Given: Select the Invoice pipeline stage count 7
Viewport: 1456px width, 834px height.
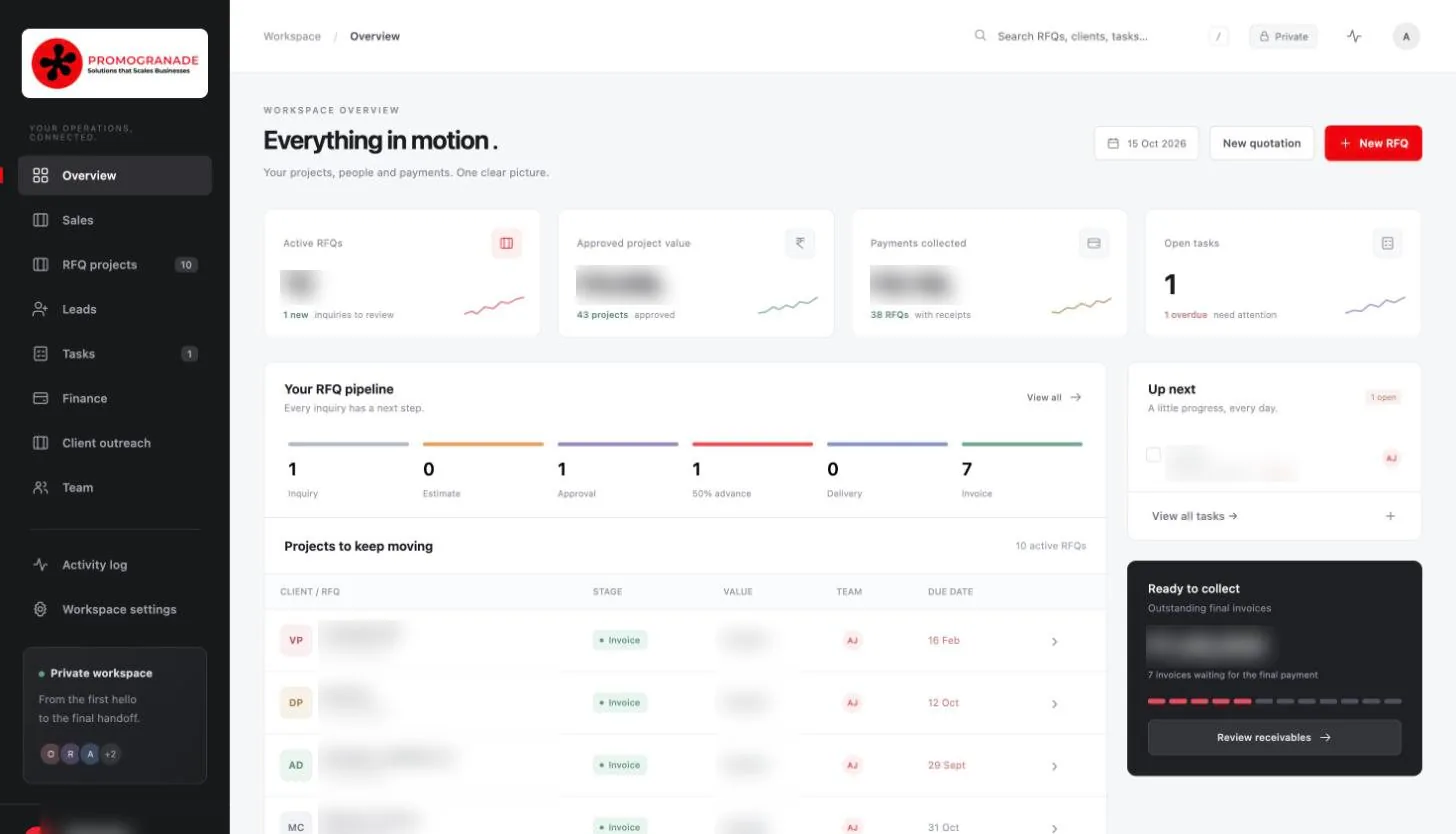Looking at the screenshot, I should (1022, 470).
